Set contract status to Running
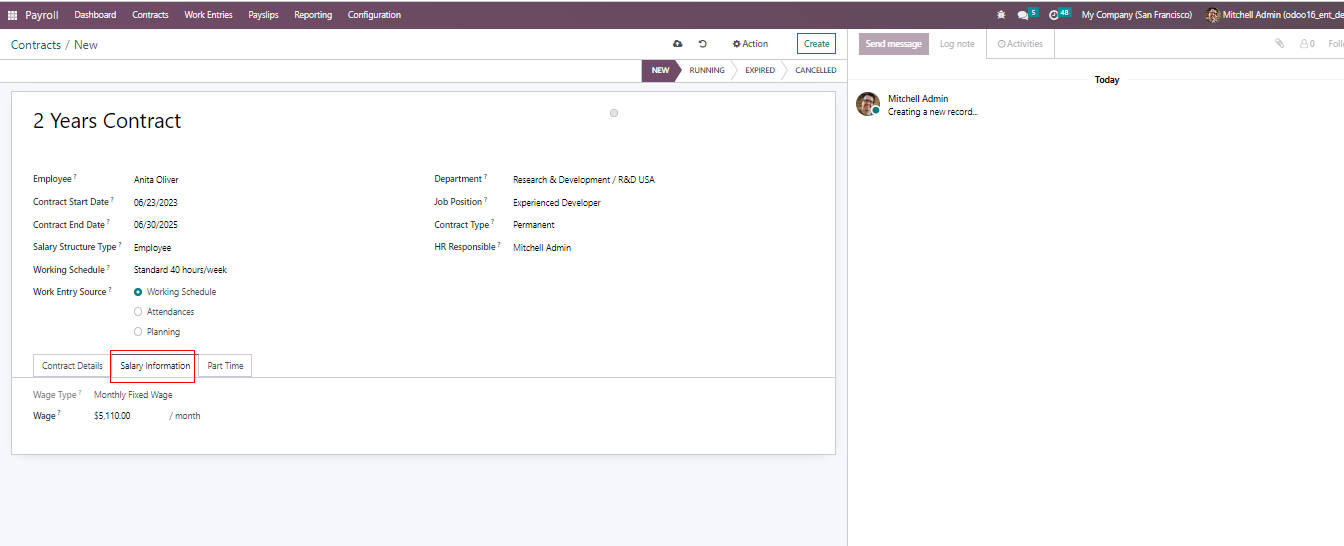This screenshot has width=1344, height=546. pos(706,71)
